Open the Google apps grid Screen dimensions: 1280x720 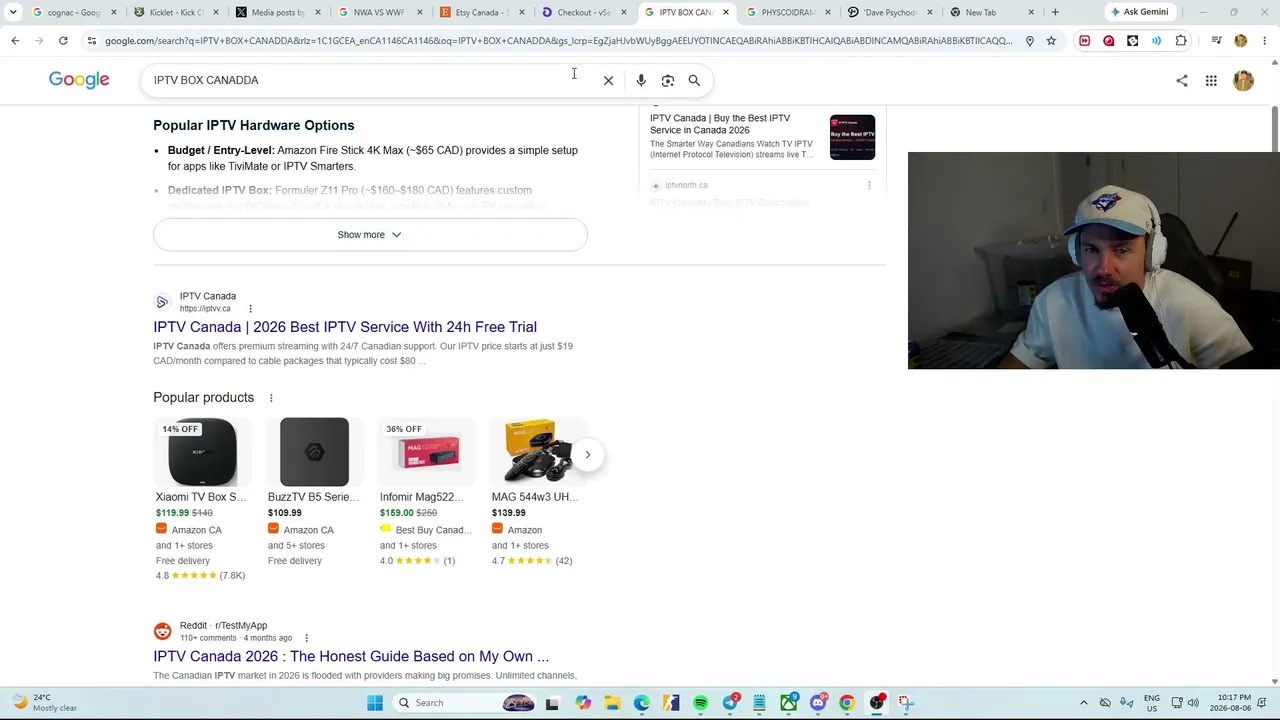(x=1211, y=80)
